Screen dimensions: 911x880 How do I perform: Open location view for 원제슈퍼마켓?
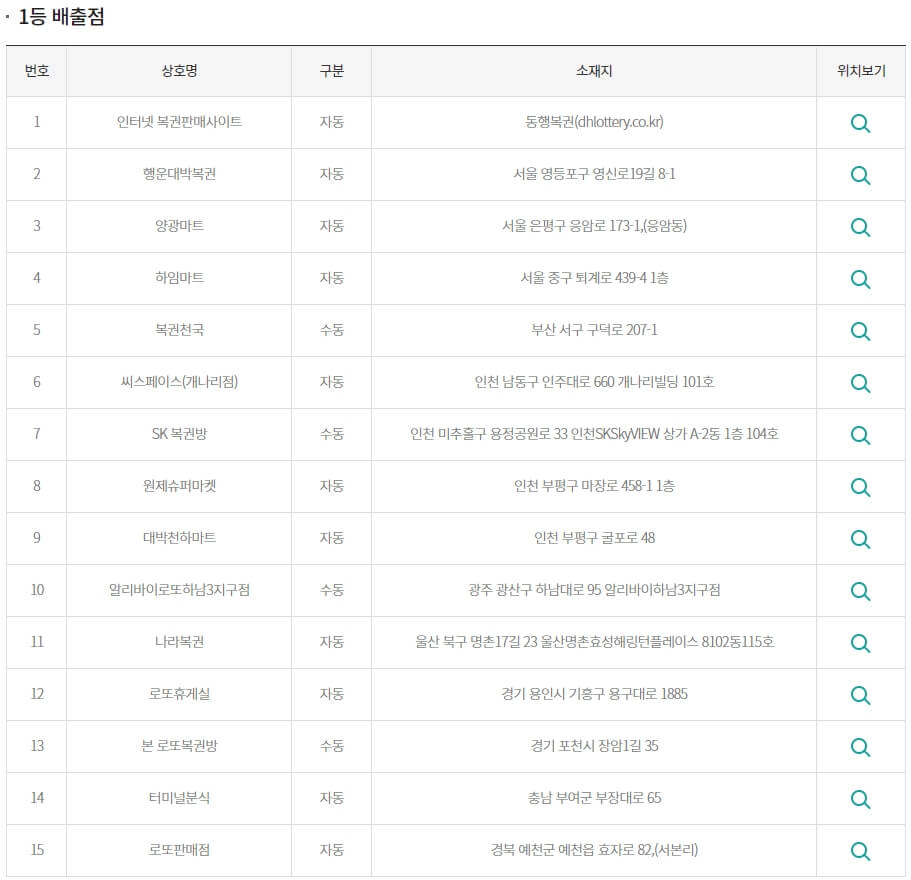click(x=860, y=487)
